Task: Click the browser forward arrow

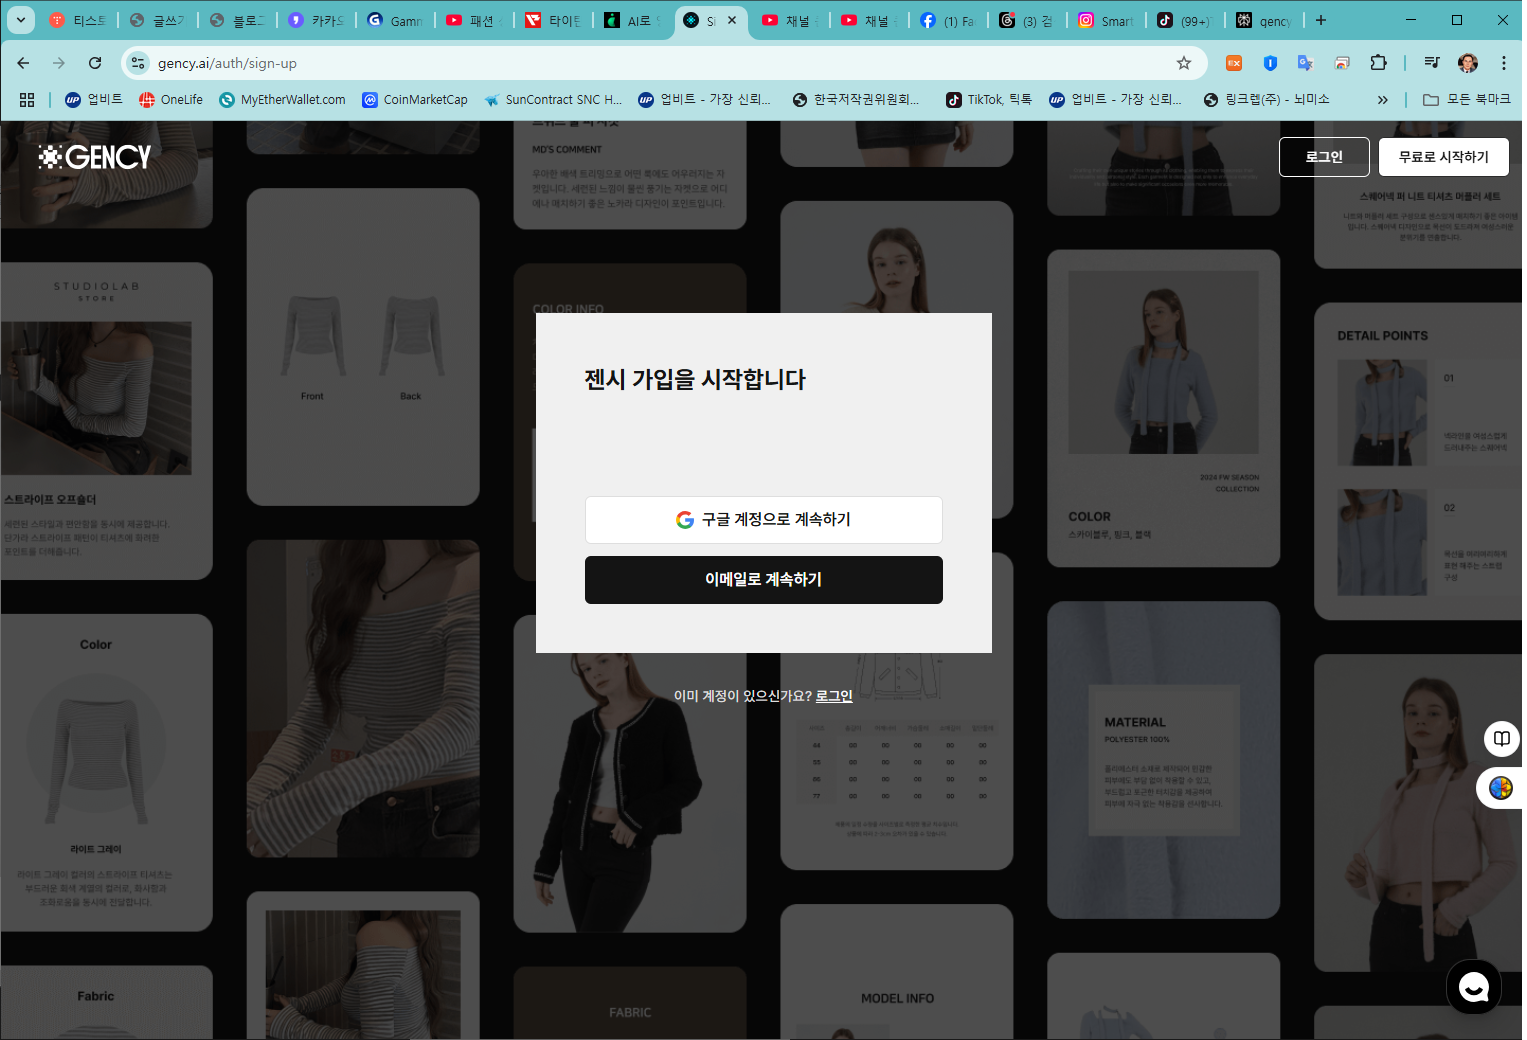Action: (x=59, y=63)
